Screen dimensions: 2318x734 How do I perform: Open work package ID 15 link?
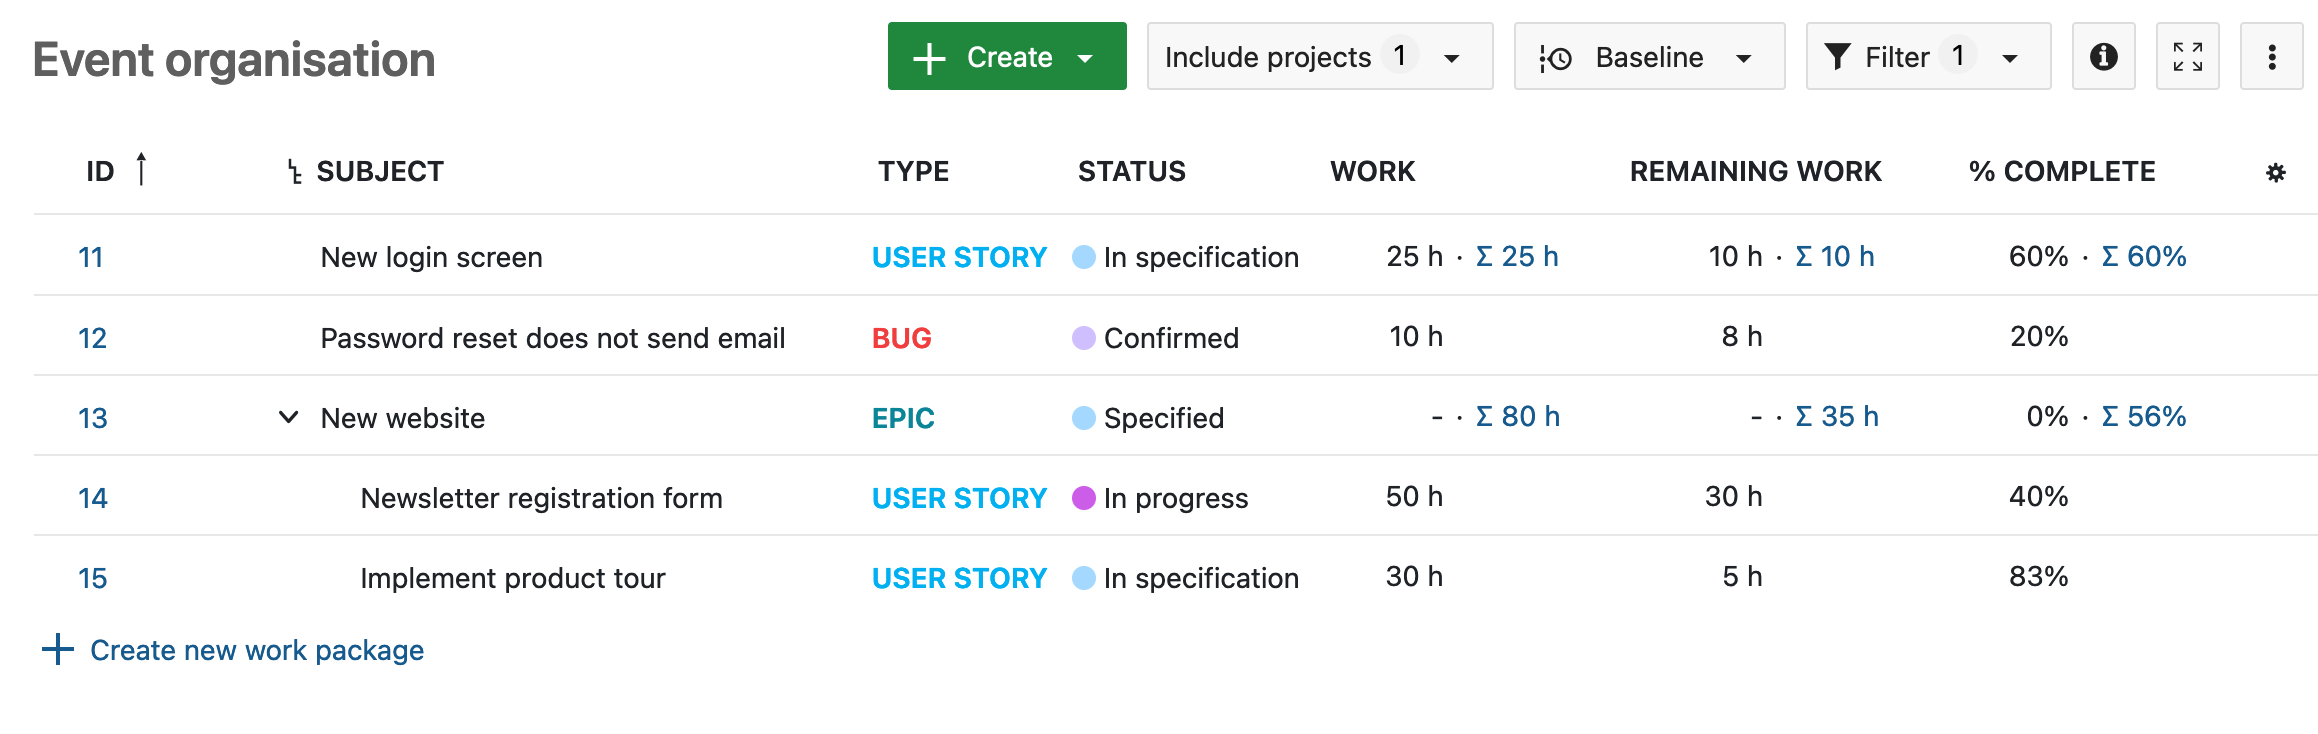click(x=92, y=578)
